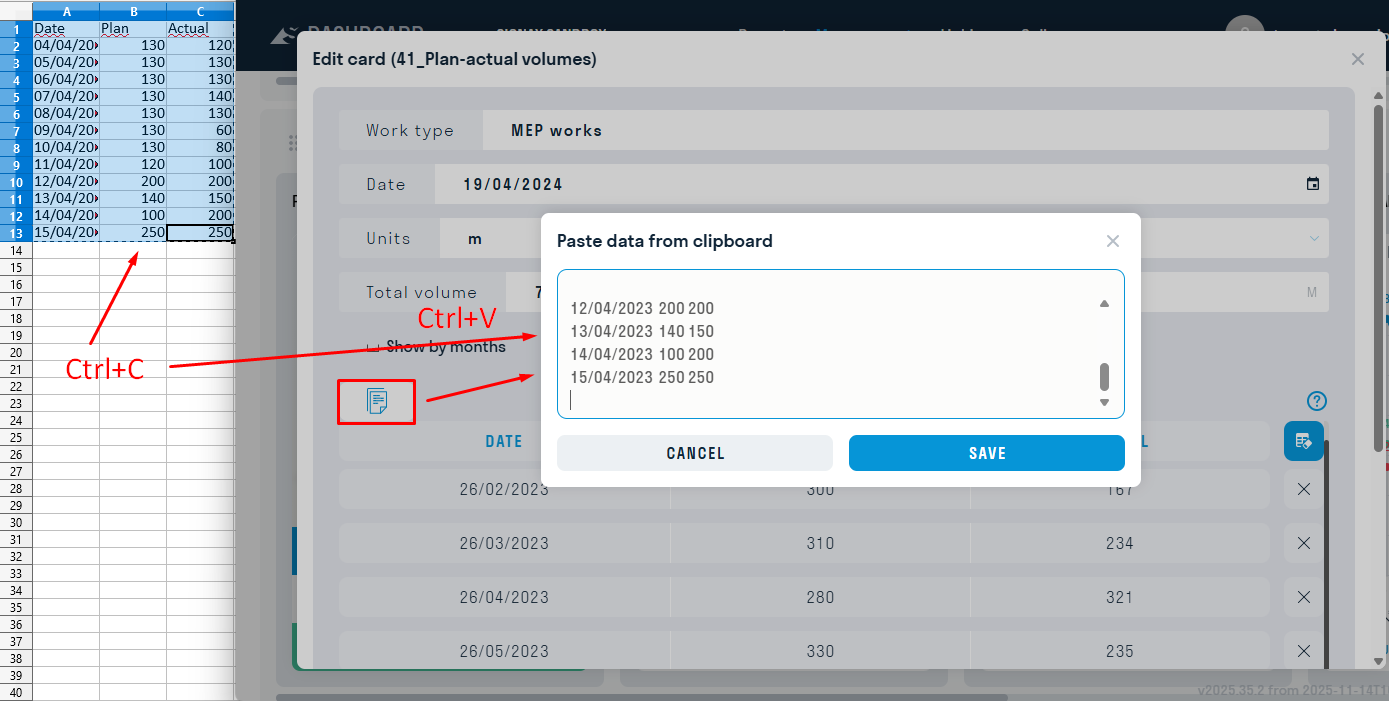
Task: Delete the 26/05/2023 table row
Action: 1304,651
